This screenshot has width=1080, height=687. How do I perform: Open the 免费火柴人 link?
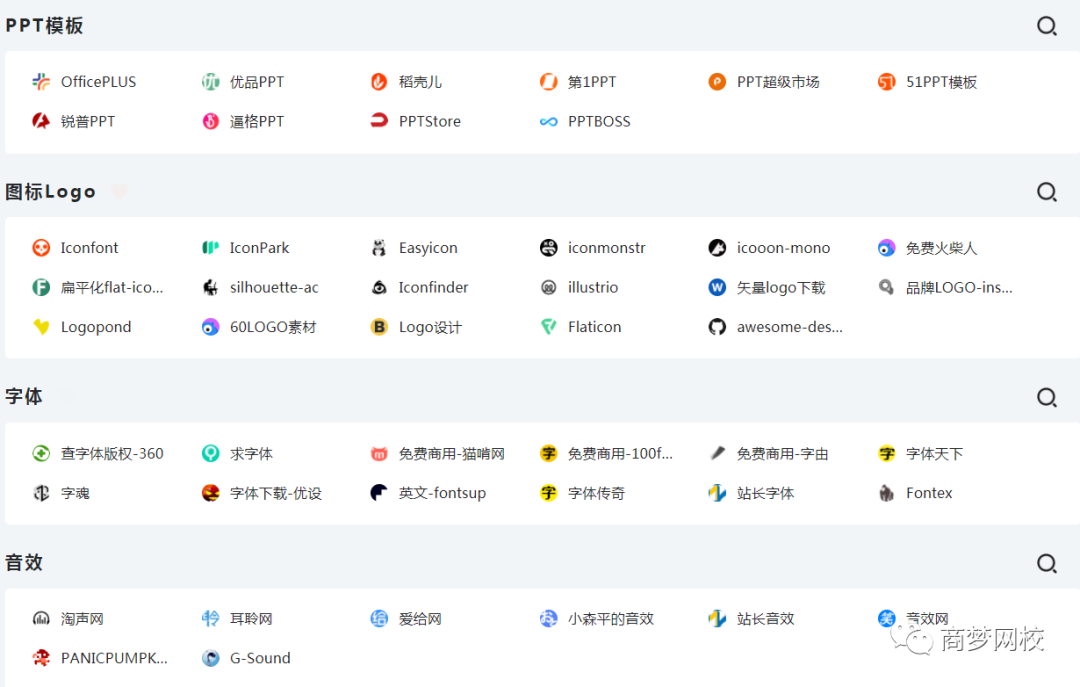[941, 248]
